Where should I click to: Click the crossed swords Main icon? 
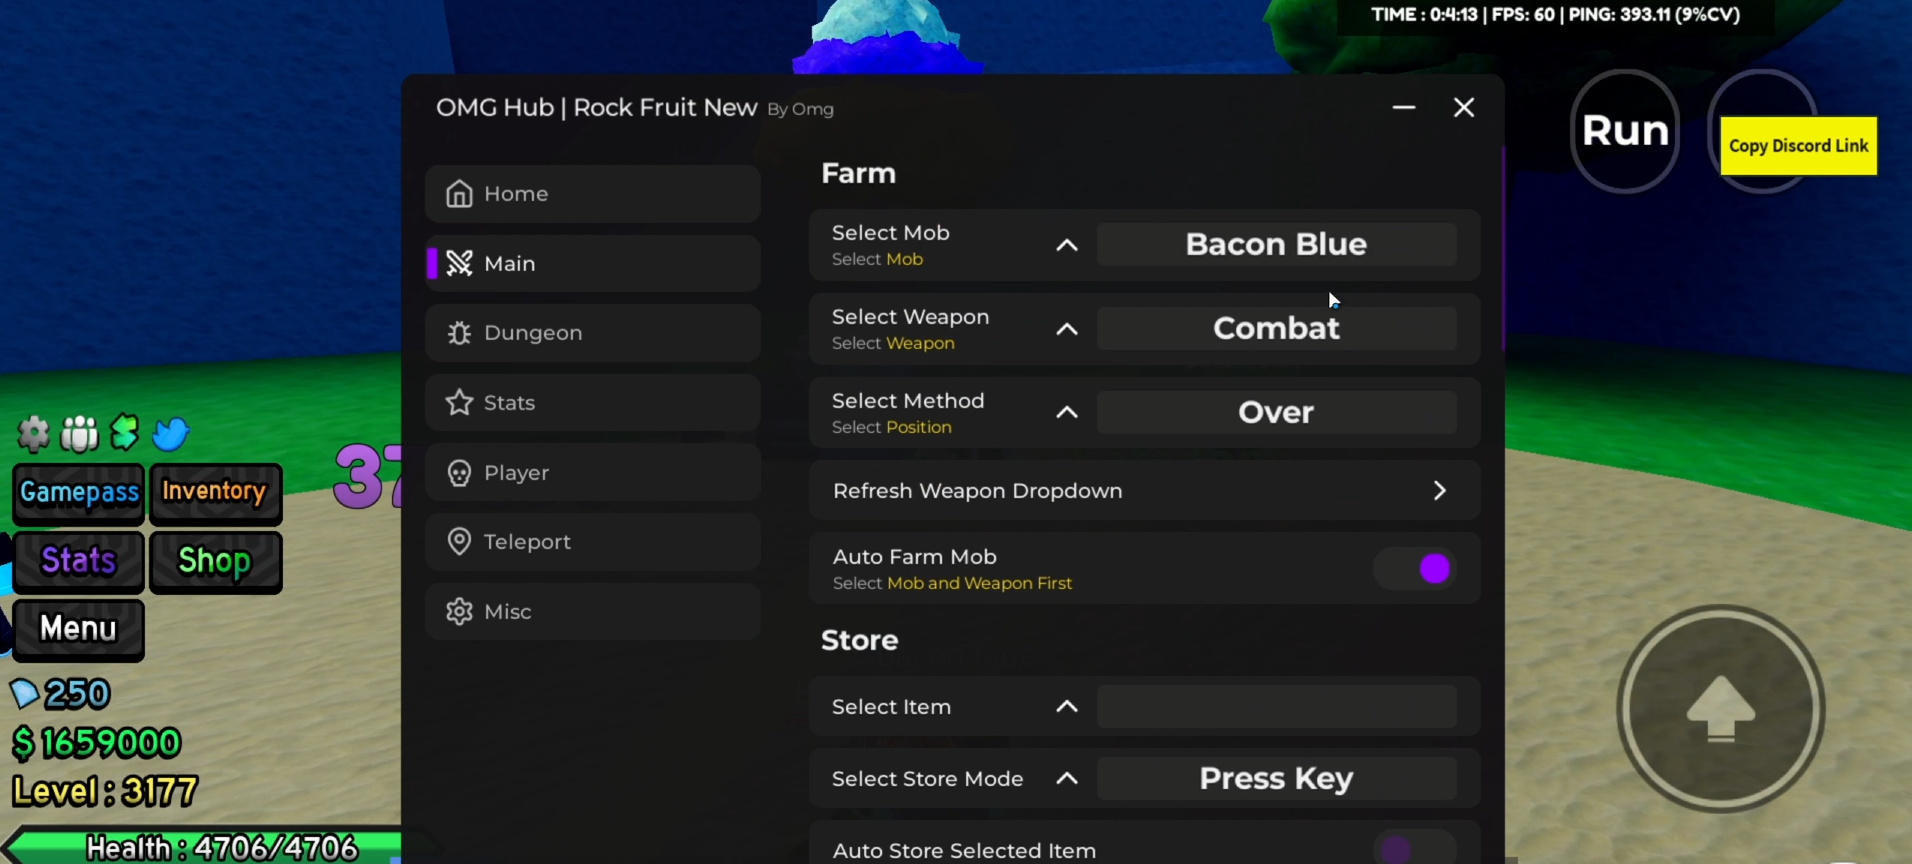pos(459,263)
